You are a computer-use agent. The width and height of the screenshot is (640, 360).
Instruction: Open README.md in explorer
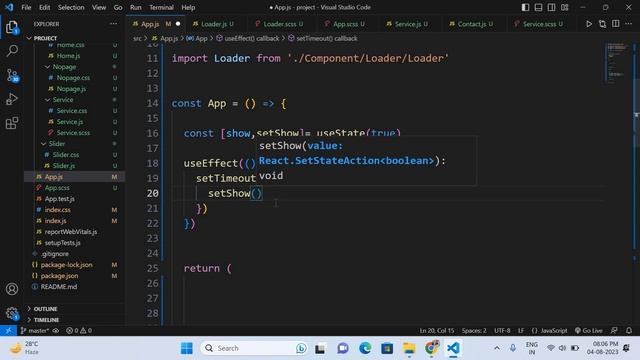point(59,287)
